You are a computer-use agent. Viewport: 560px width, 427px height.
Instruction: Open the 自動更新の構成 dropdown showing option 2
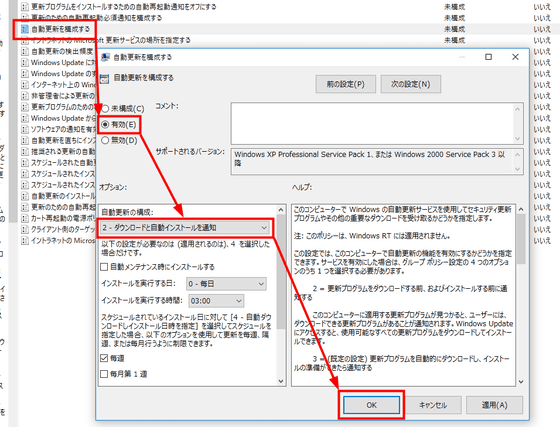[185, 228]
